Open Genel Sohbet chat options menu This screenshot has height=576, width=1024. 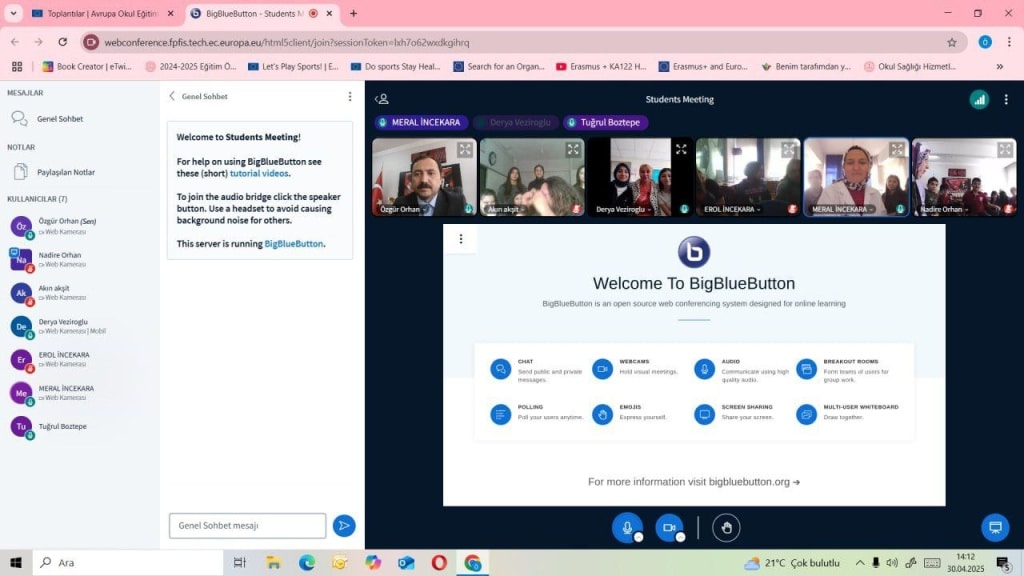coord(349,96)
